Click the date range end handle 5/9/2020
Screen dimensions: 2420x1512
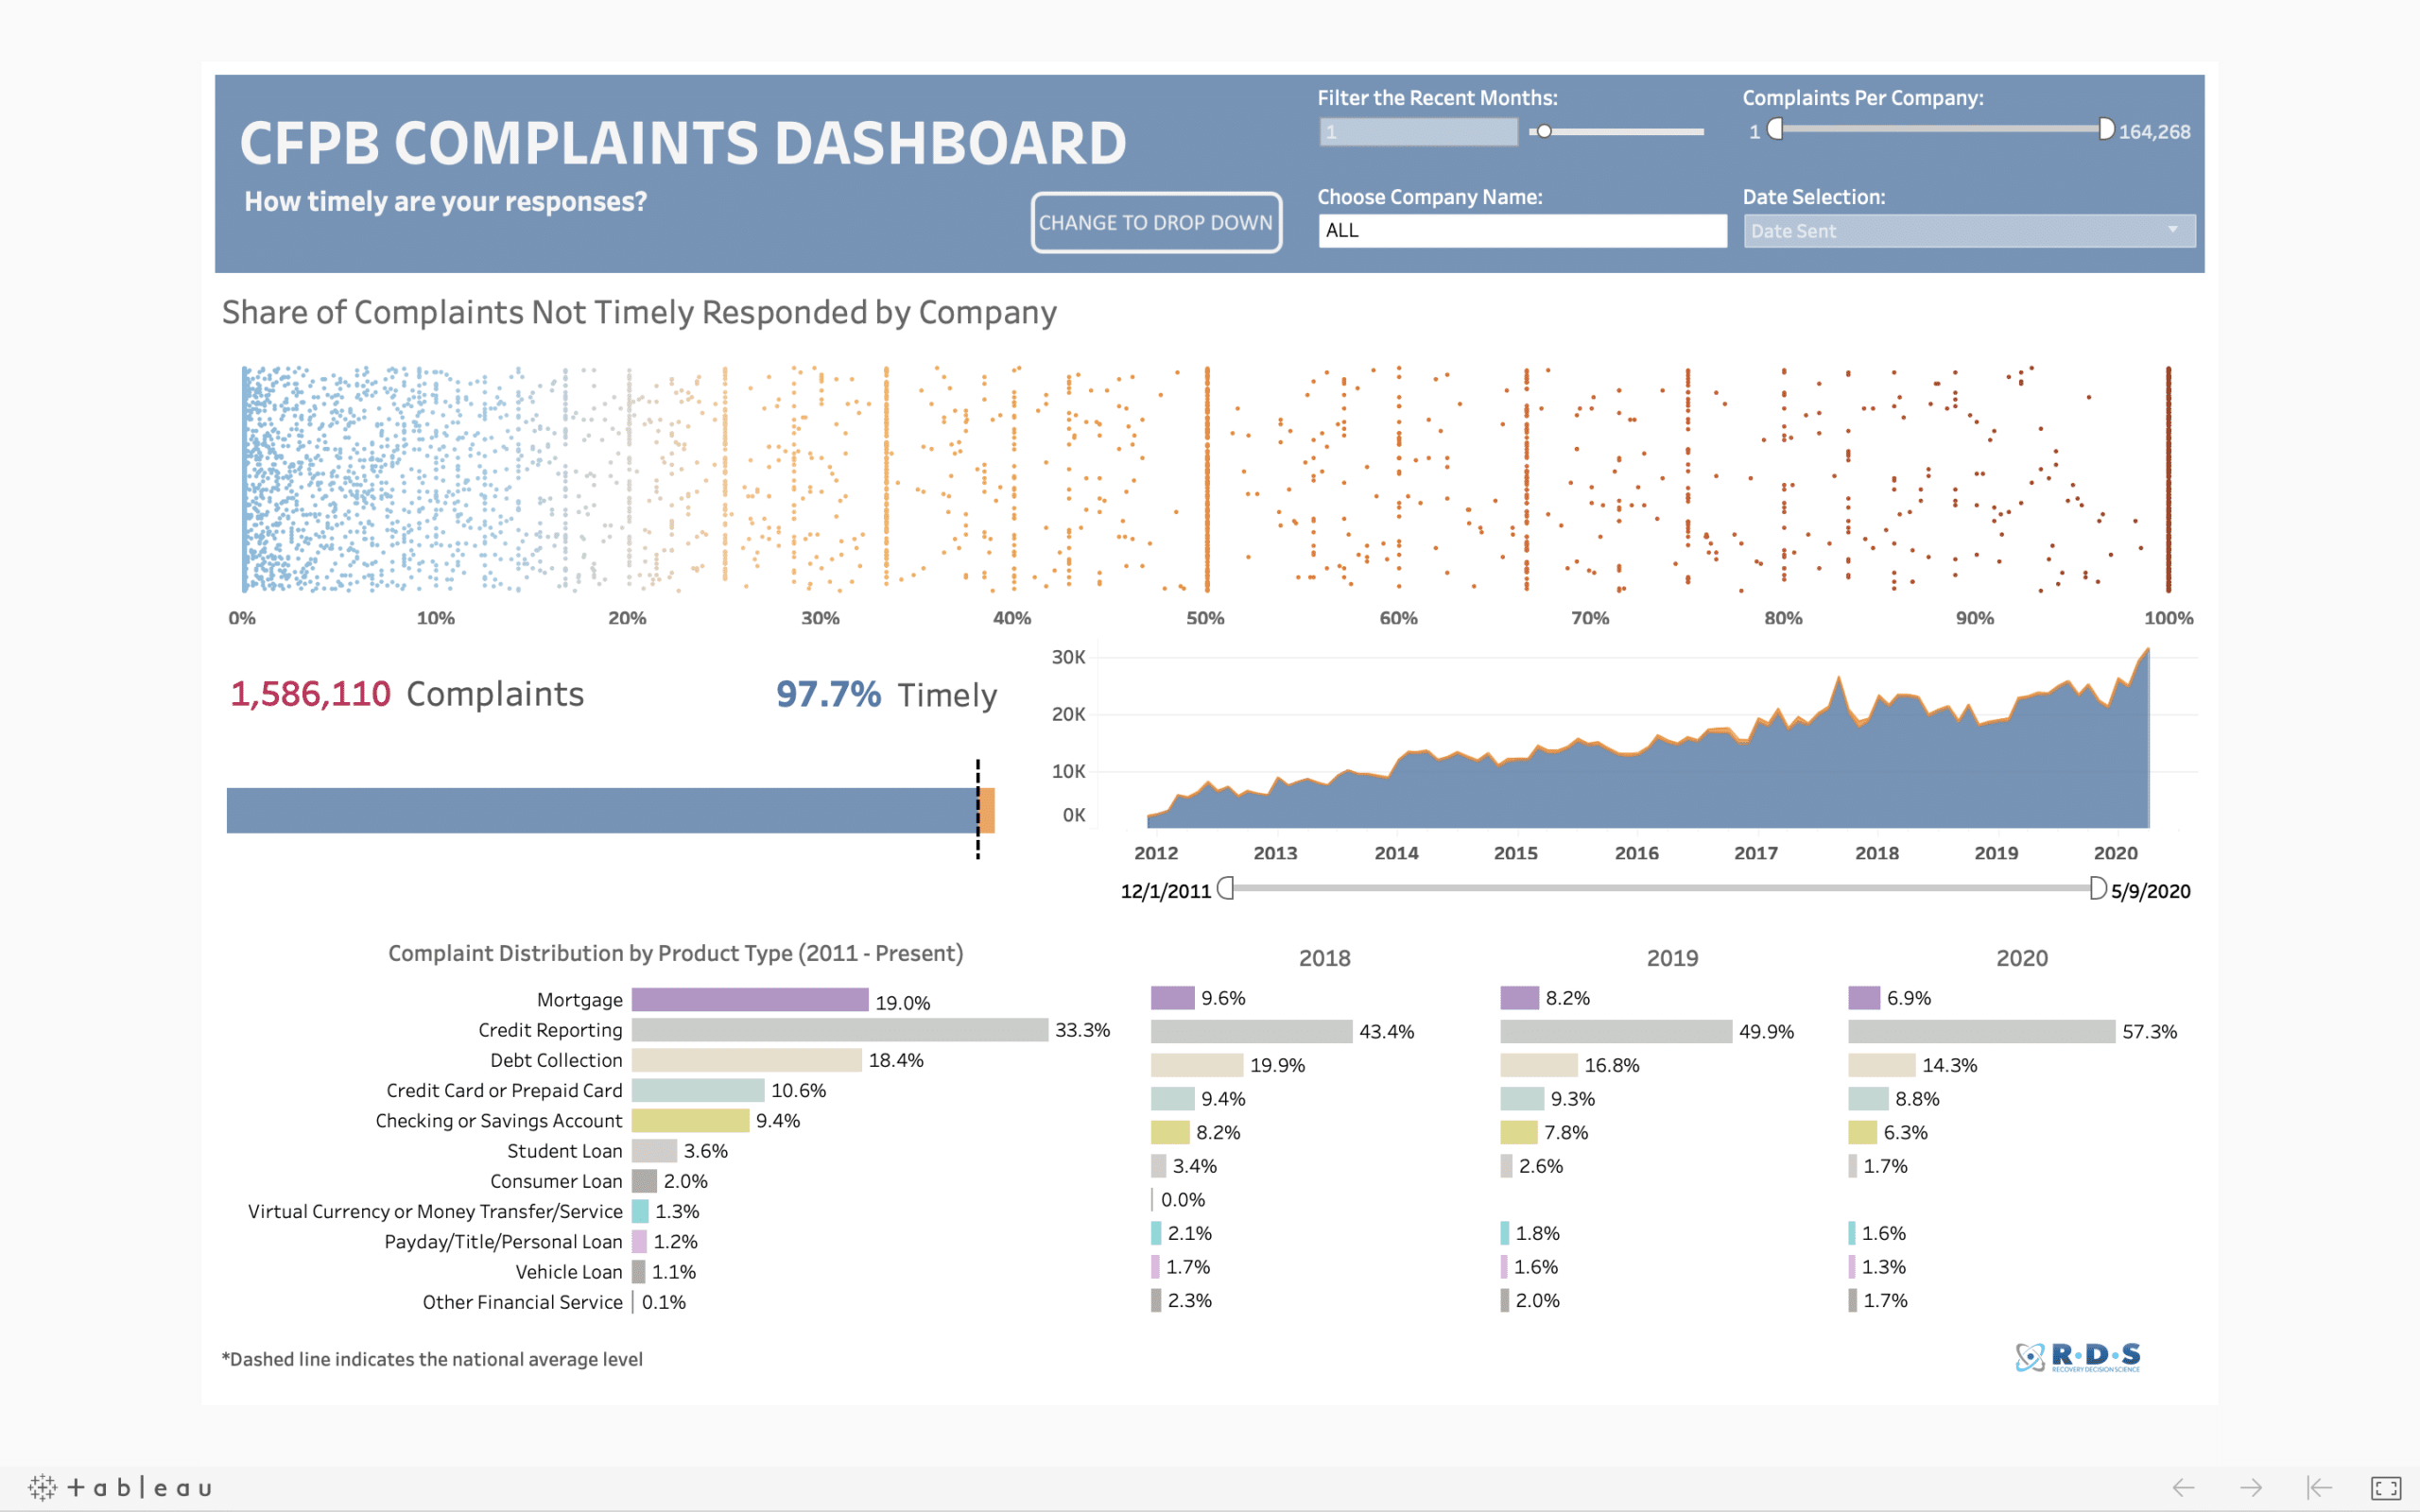pos(2098,888)
